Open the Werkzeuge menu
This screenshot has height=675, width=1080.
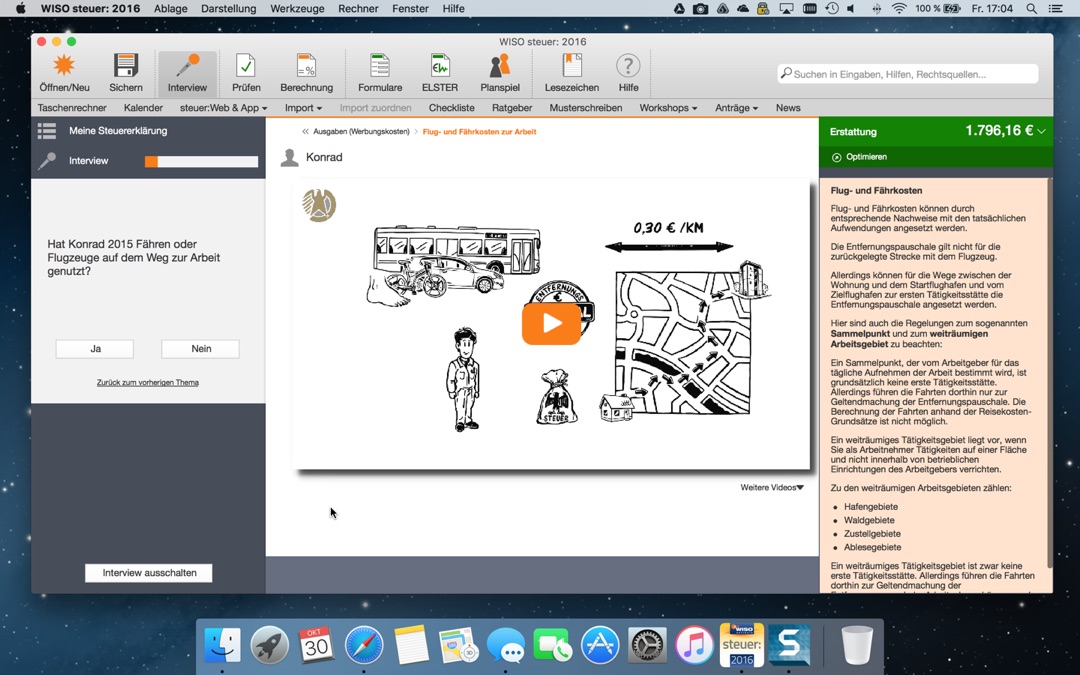tap(298, 8)
